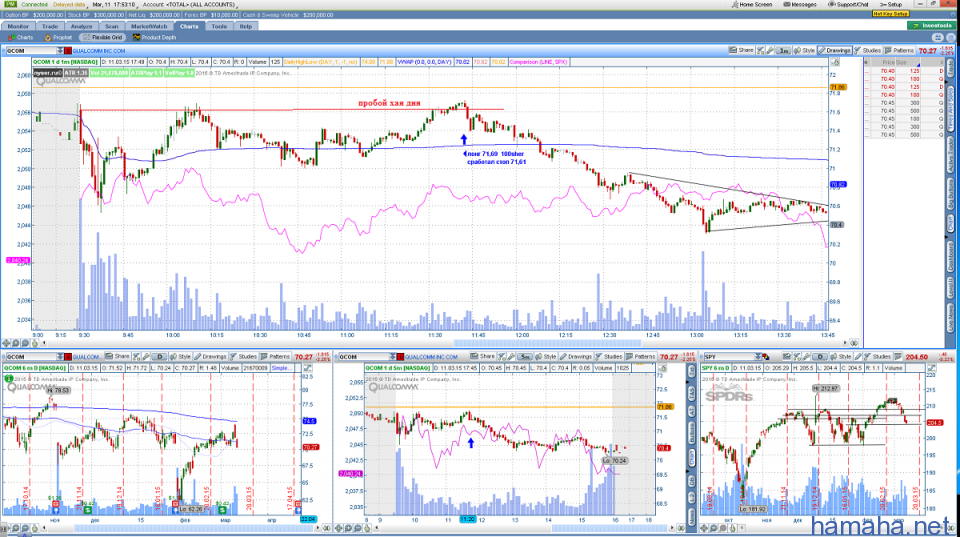Open the D timeframe selector in SPY chart
Viewport: 960px width, 537px height.
point(820,356)
